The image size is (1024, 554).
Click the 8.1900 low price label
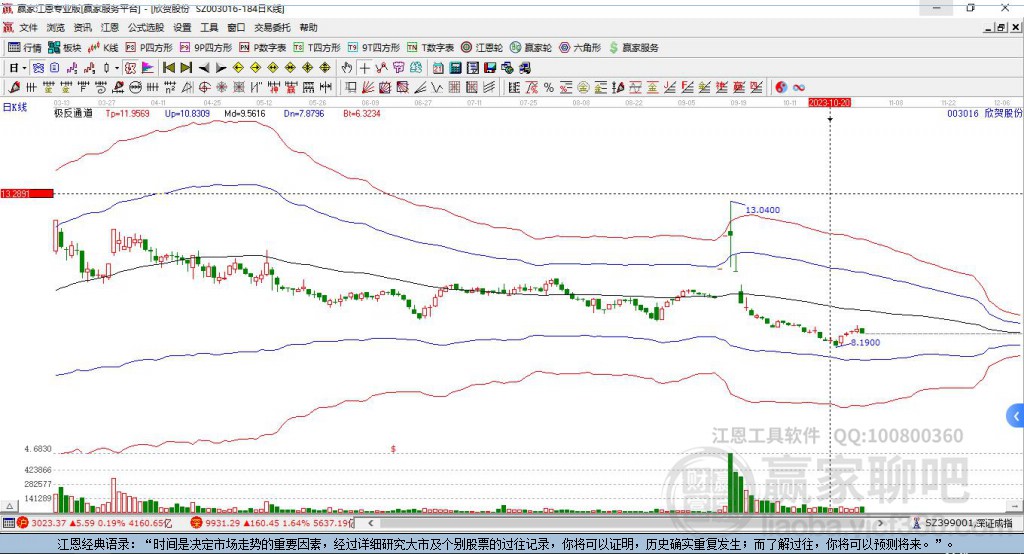coord(865,342)
